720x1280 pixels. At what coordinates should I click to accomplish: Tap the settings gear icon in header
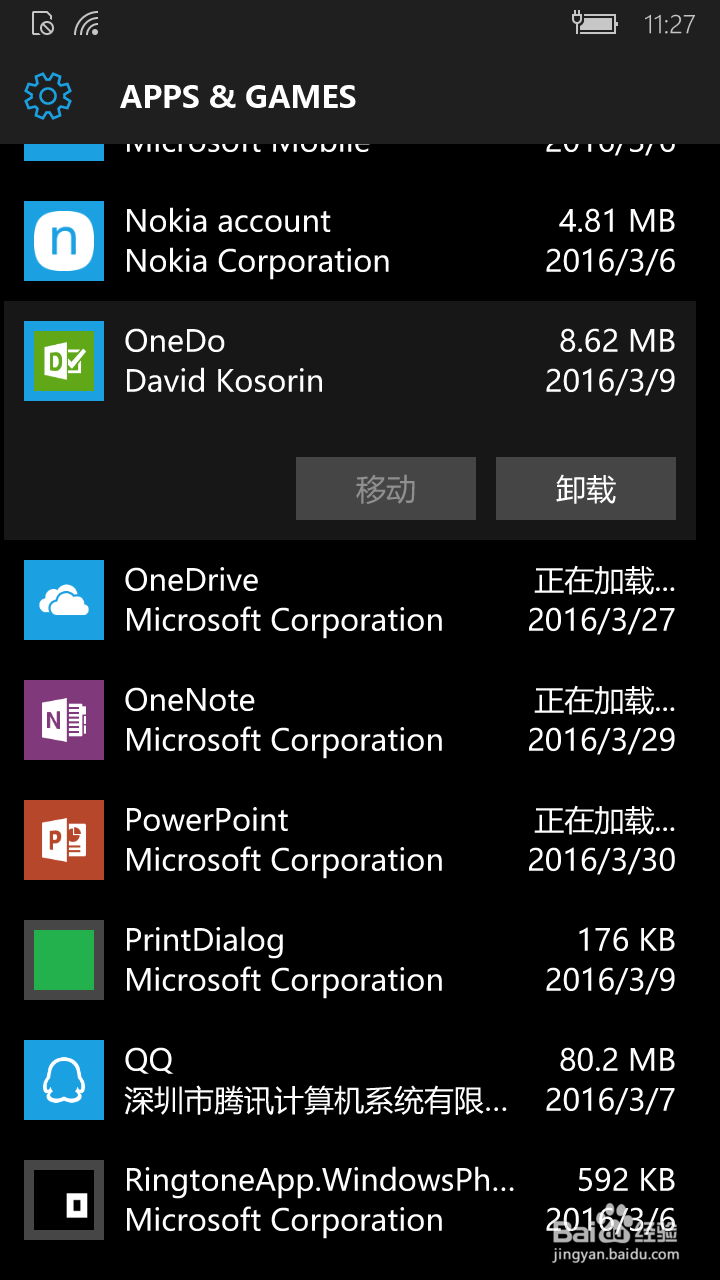click(48, 96)
